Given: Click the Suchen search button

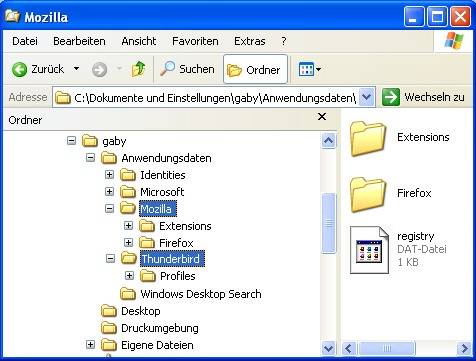Looking at the screenshot, I should coord(187,69).
